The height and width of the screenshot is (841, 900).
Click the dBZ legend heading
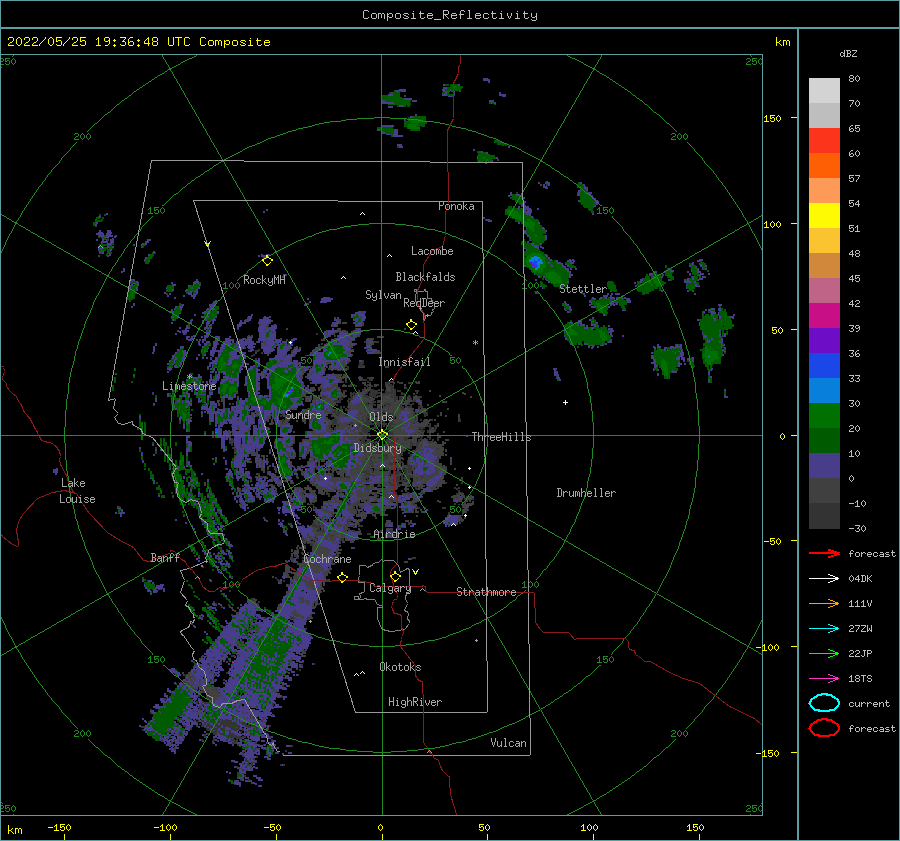click(848, 54)
